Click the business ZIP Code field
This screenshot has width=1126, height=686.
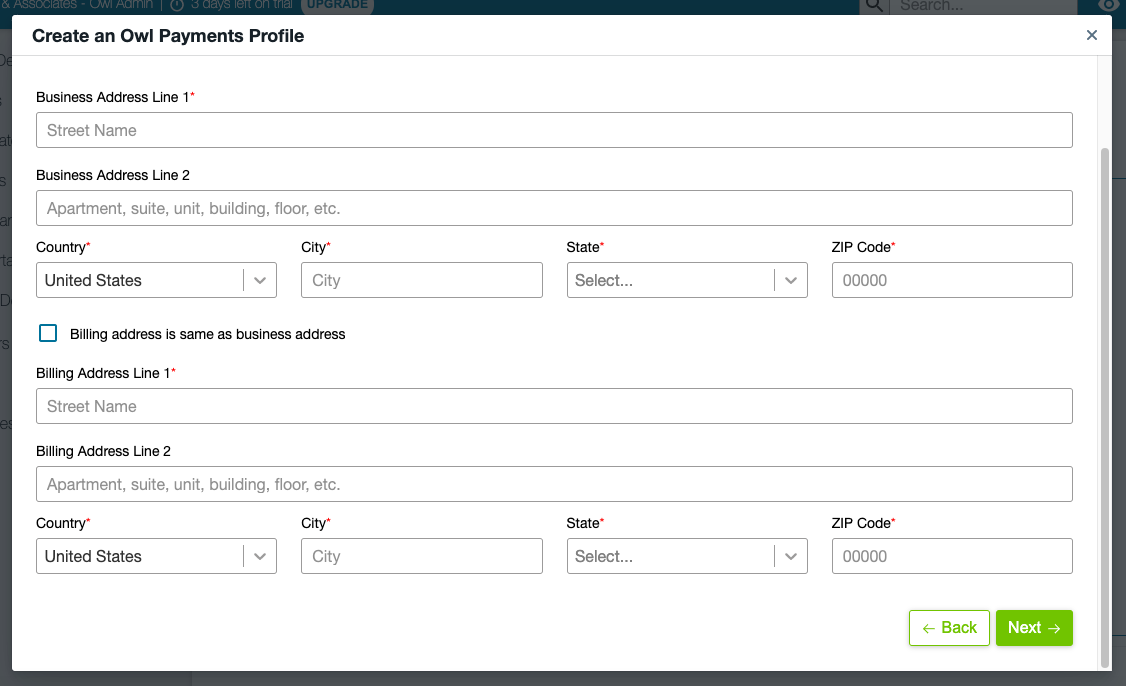952,280
